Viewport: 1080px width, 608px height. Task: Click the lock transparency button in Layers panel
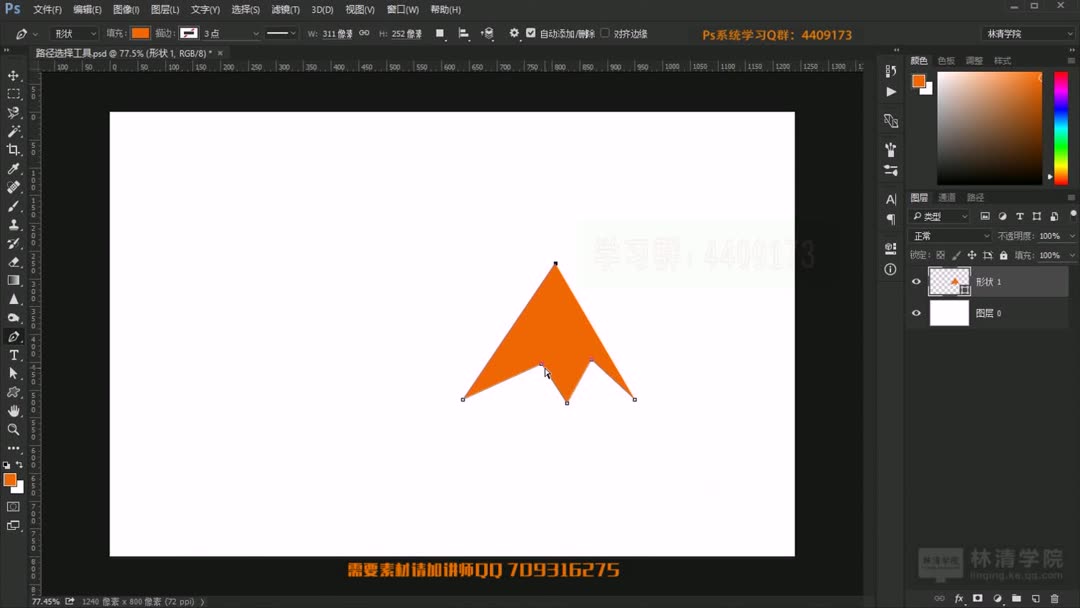pyautogui.click(x=940, y=254)
